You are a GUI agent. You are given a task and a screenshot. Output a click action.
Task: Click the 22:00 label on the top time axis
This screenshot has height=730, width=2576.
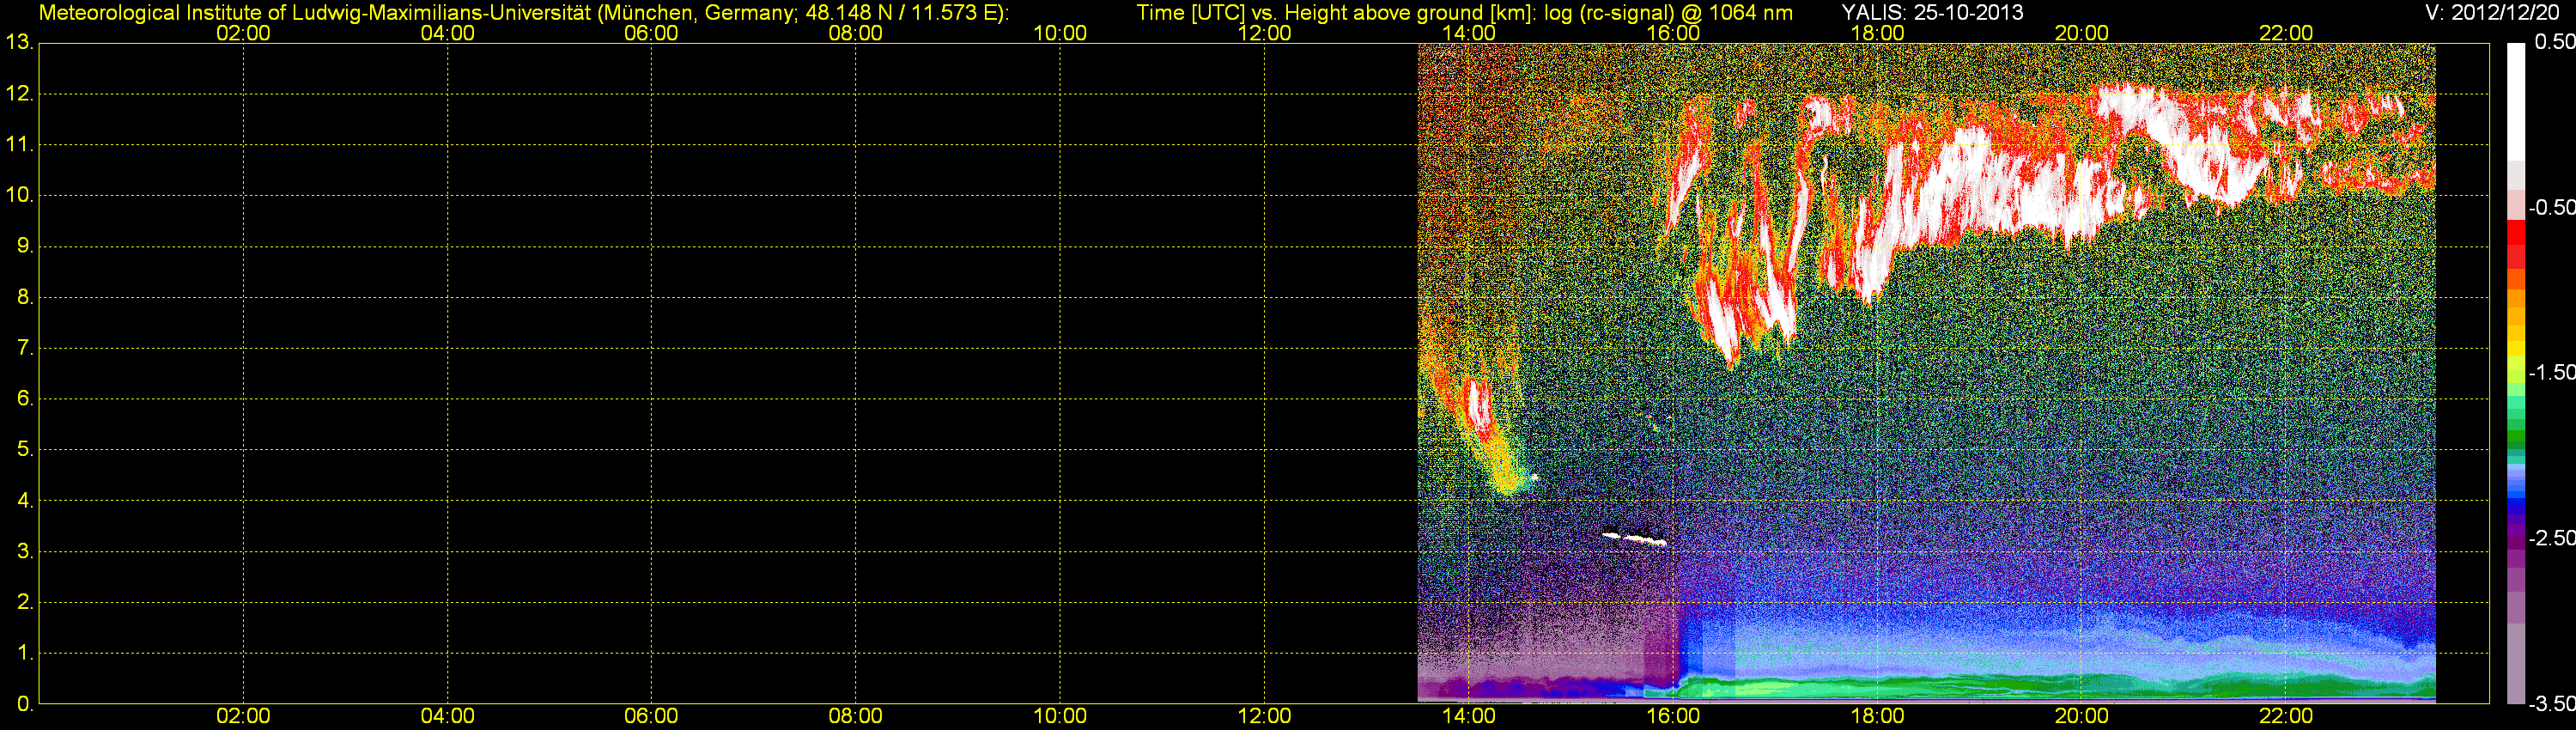pyautogui.click(x=2286, y=33)
